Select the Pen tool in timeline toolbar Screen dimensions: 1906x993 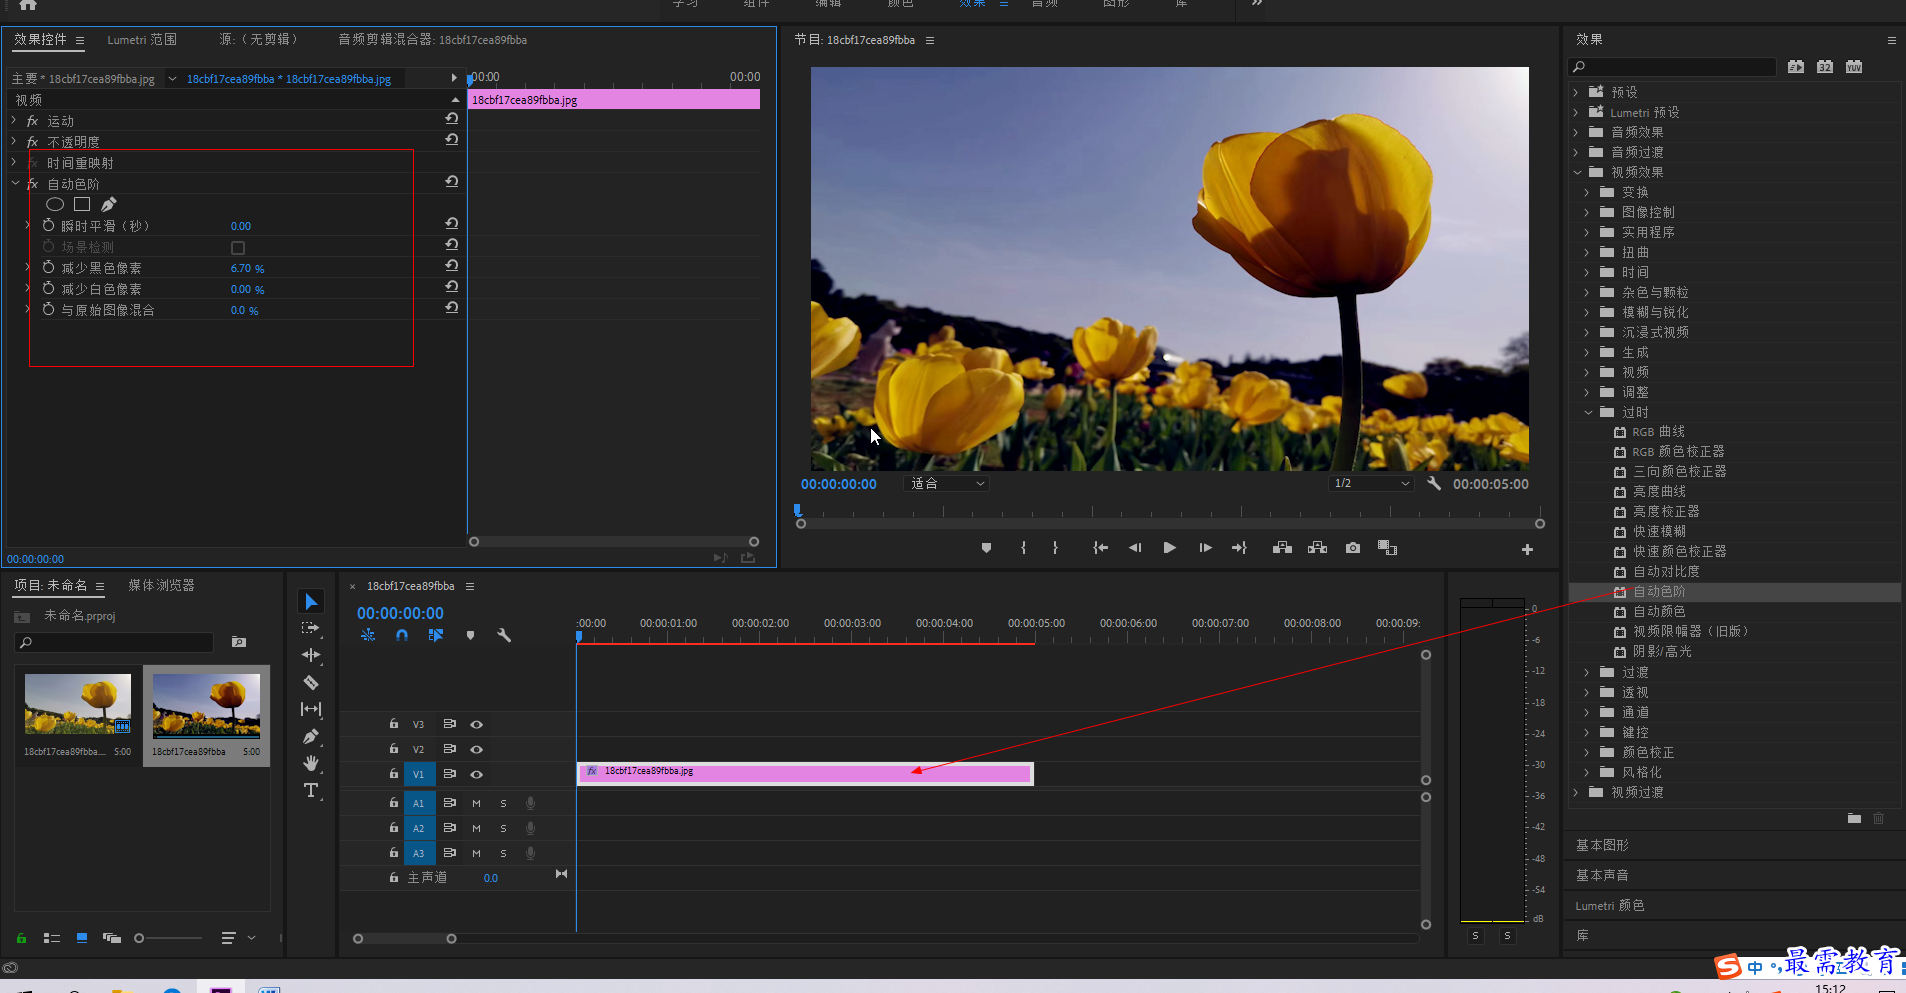pyautogui.click(x=311, y=737)
